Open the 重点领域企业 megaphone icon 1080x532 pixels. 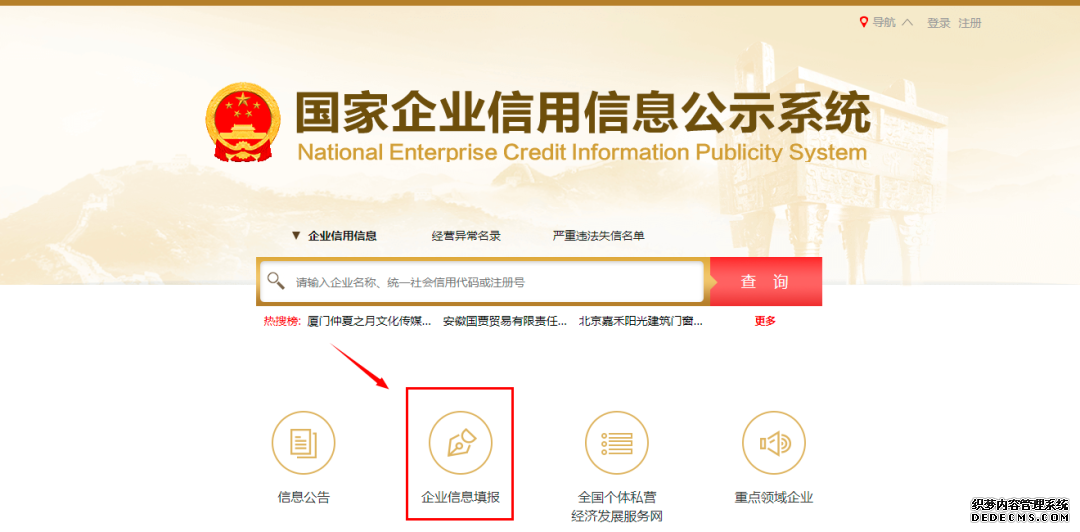click(773, 442)
